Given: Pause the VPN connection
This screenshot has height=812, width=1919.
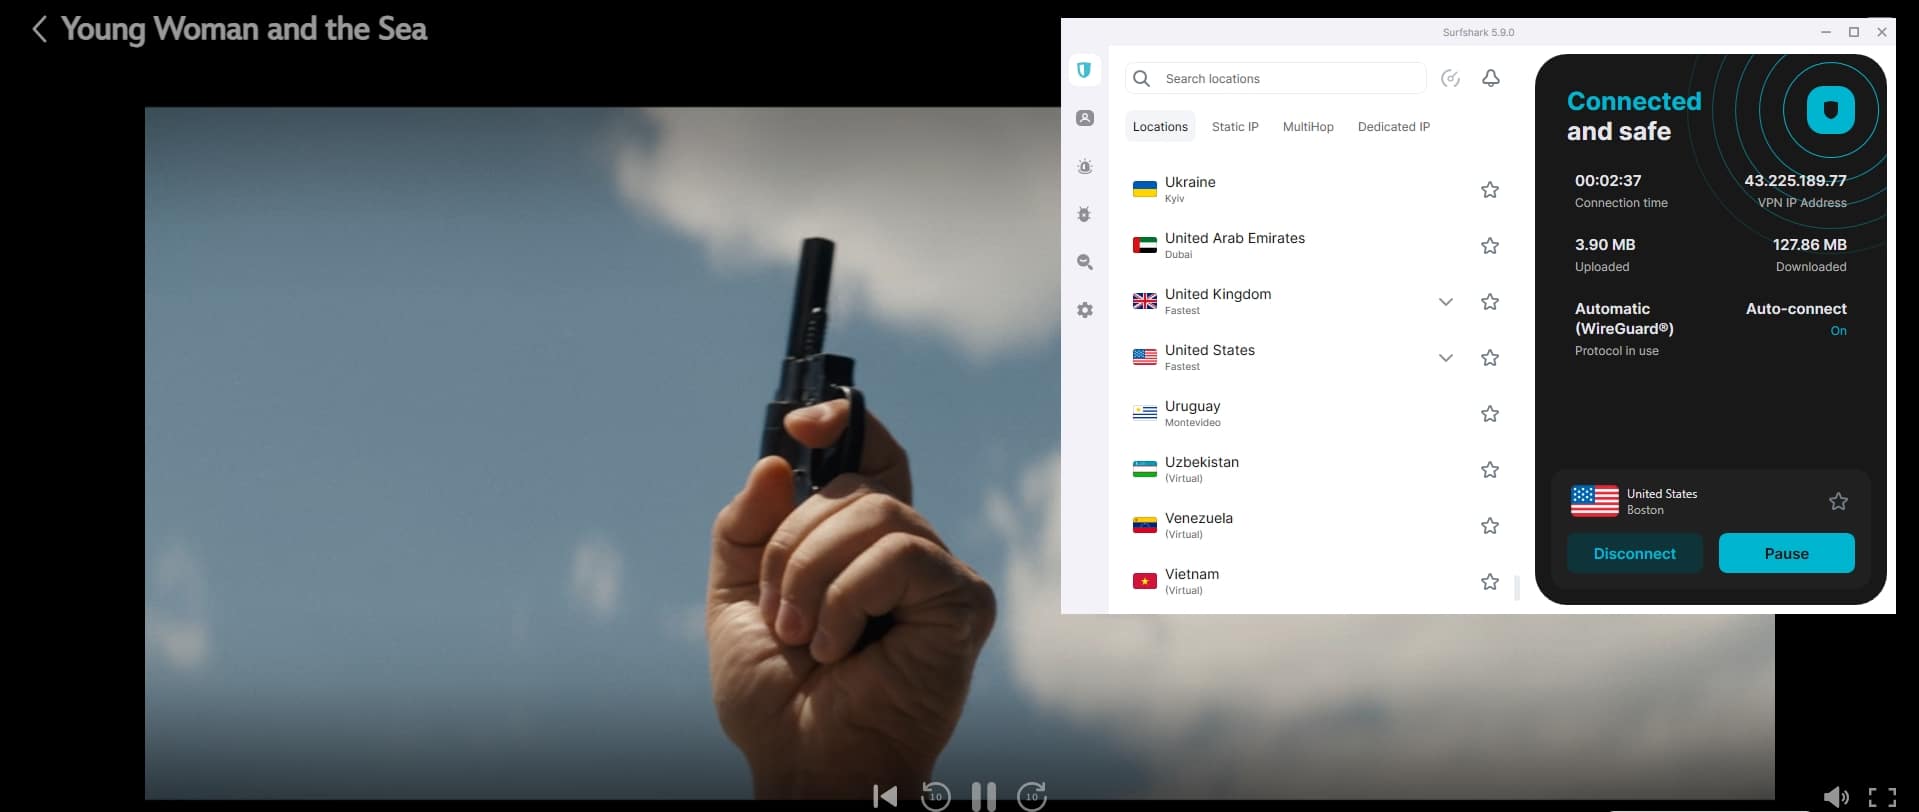Looking at the screenshot, I should 1786,553.
